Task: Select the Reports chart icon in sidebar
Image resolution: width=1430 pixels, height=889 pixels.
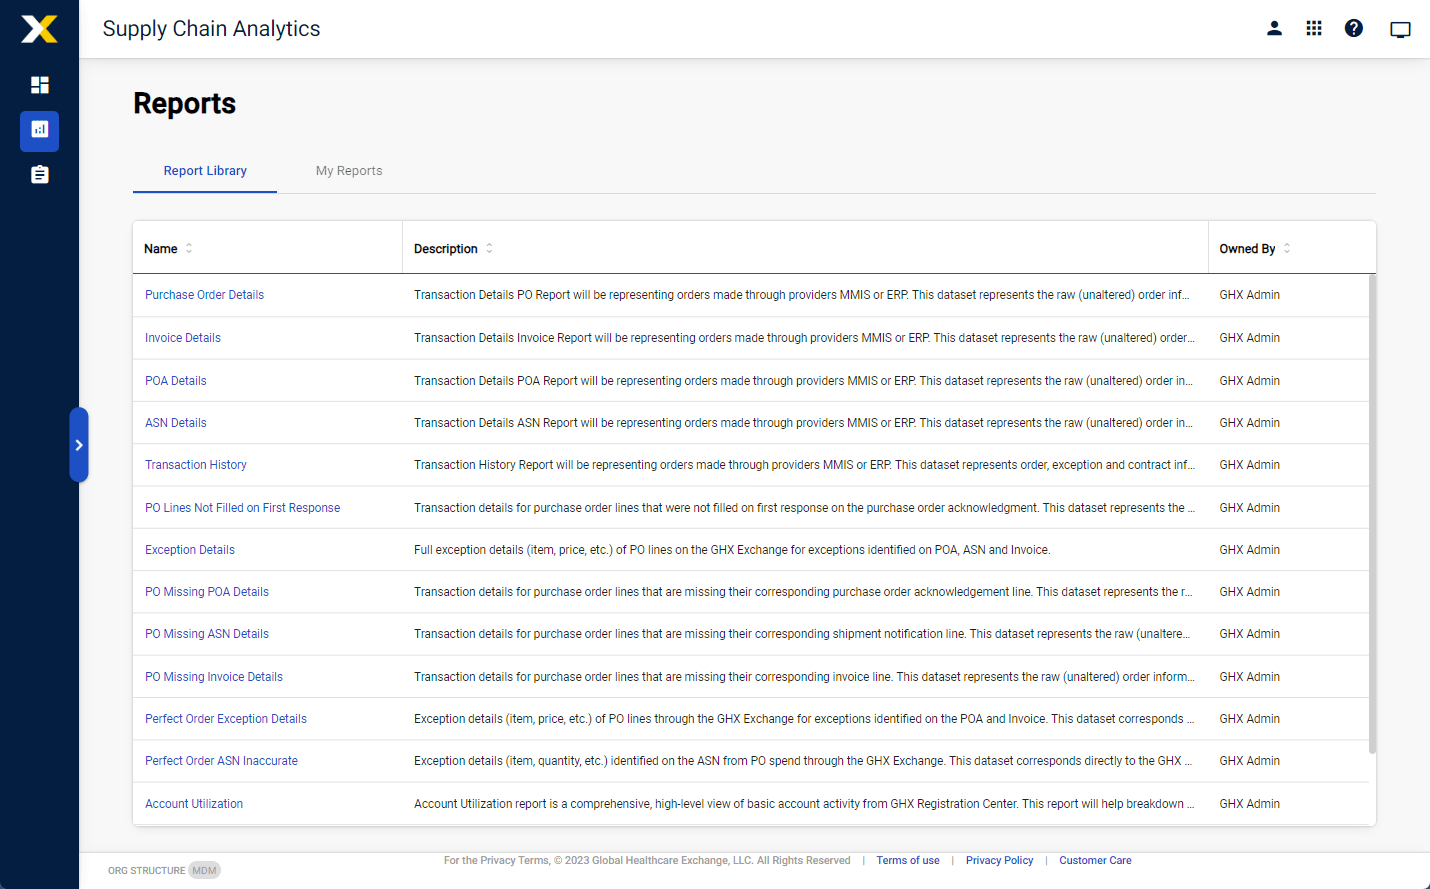Action: (x=39, y=130)
